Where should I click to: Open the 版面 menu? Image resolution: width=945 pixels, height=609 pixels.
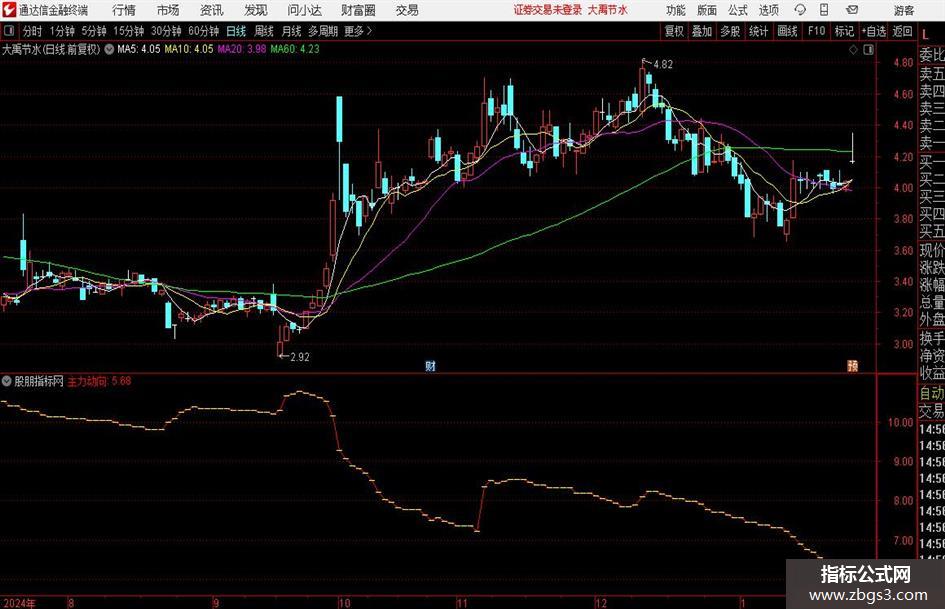point(706,10)
